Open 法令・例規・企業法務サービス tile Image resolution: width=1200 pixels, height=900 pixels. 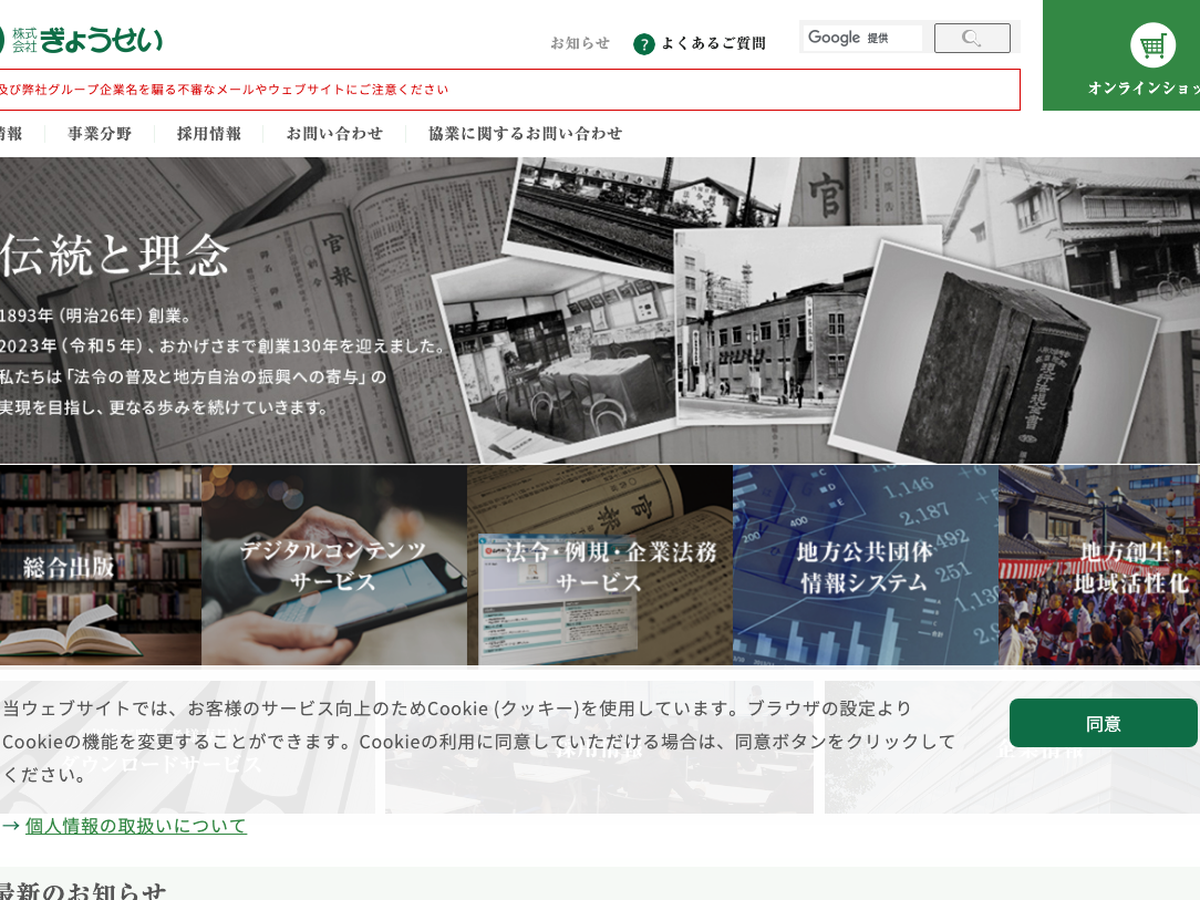[599, 565]
